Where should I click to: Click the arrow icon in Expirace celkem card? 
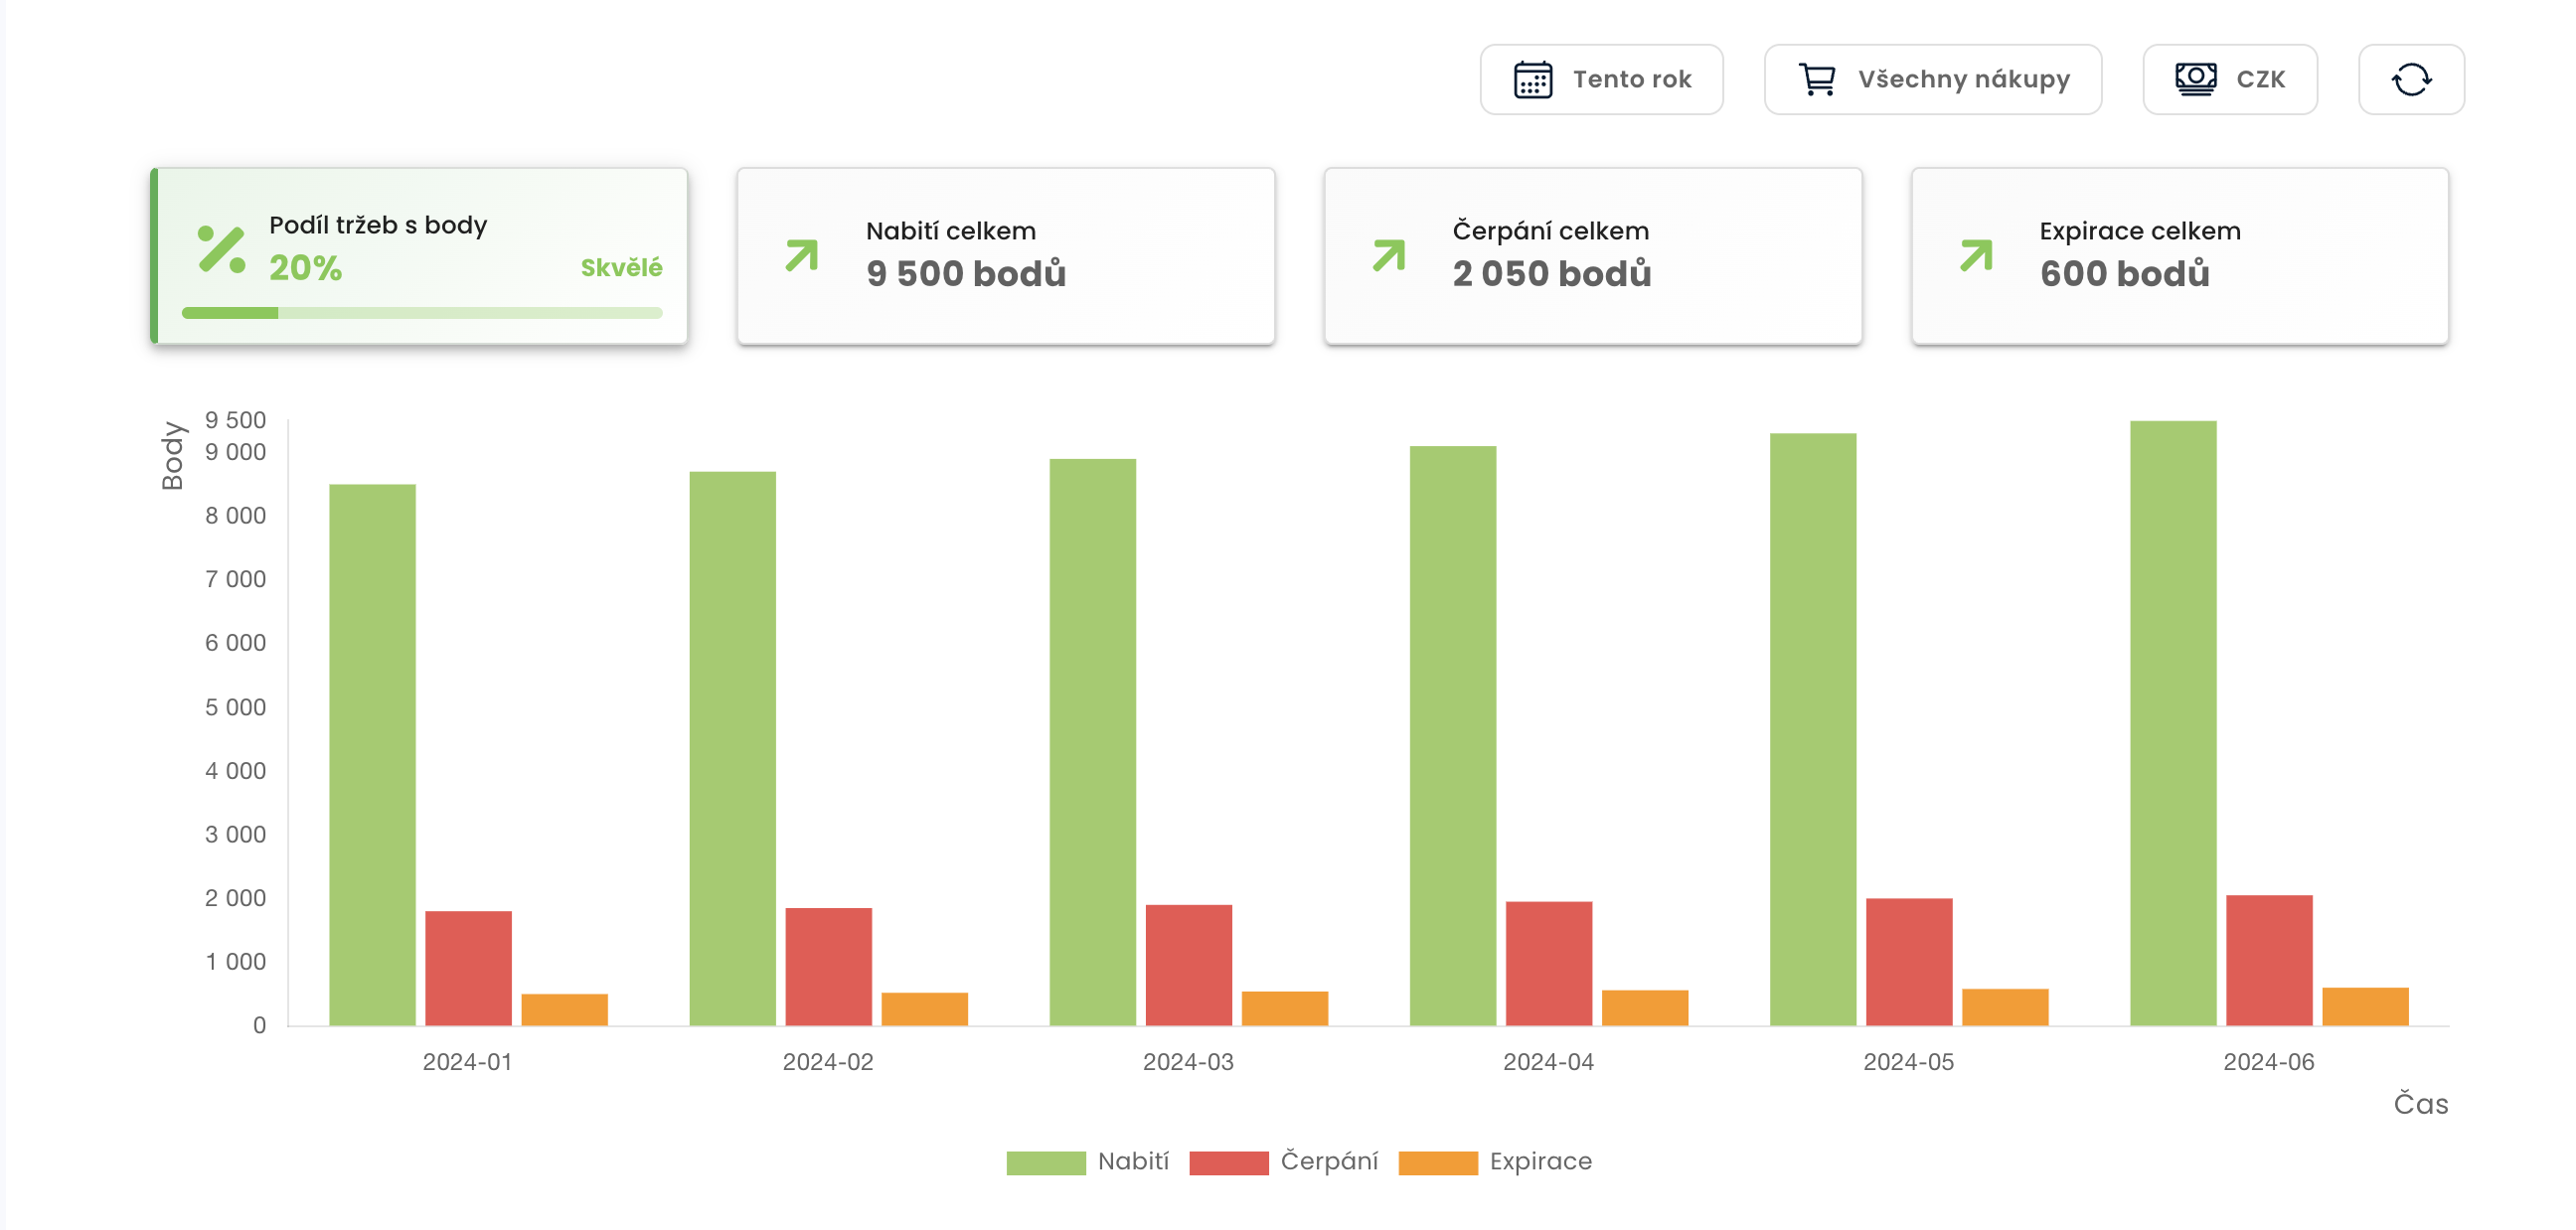pos(1976,255)
